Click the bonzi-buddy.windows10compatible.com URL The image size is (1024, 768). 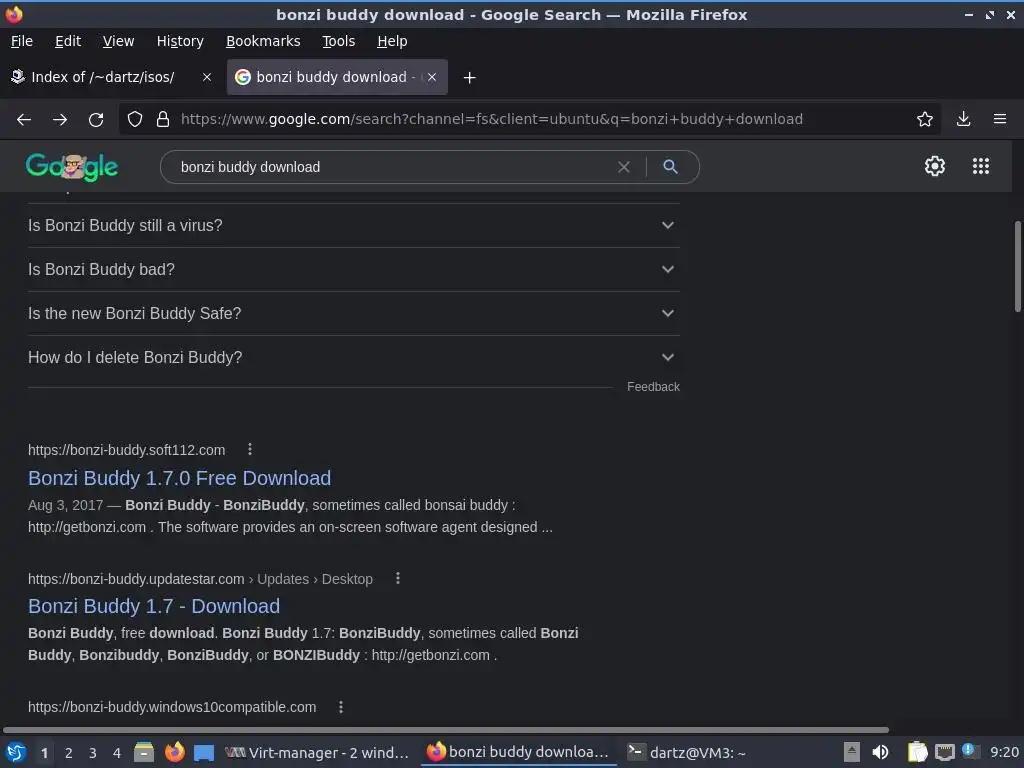pyautogui.click(x=172, y=707)
